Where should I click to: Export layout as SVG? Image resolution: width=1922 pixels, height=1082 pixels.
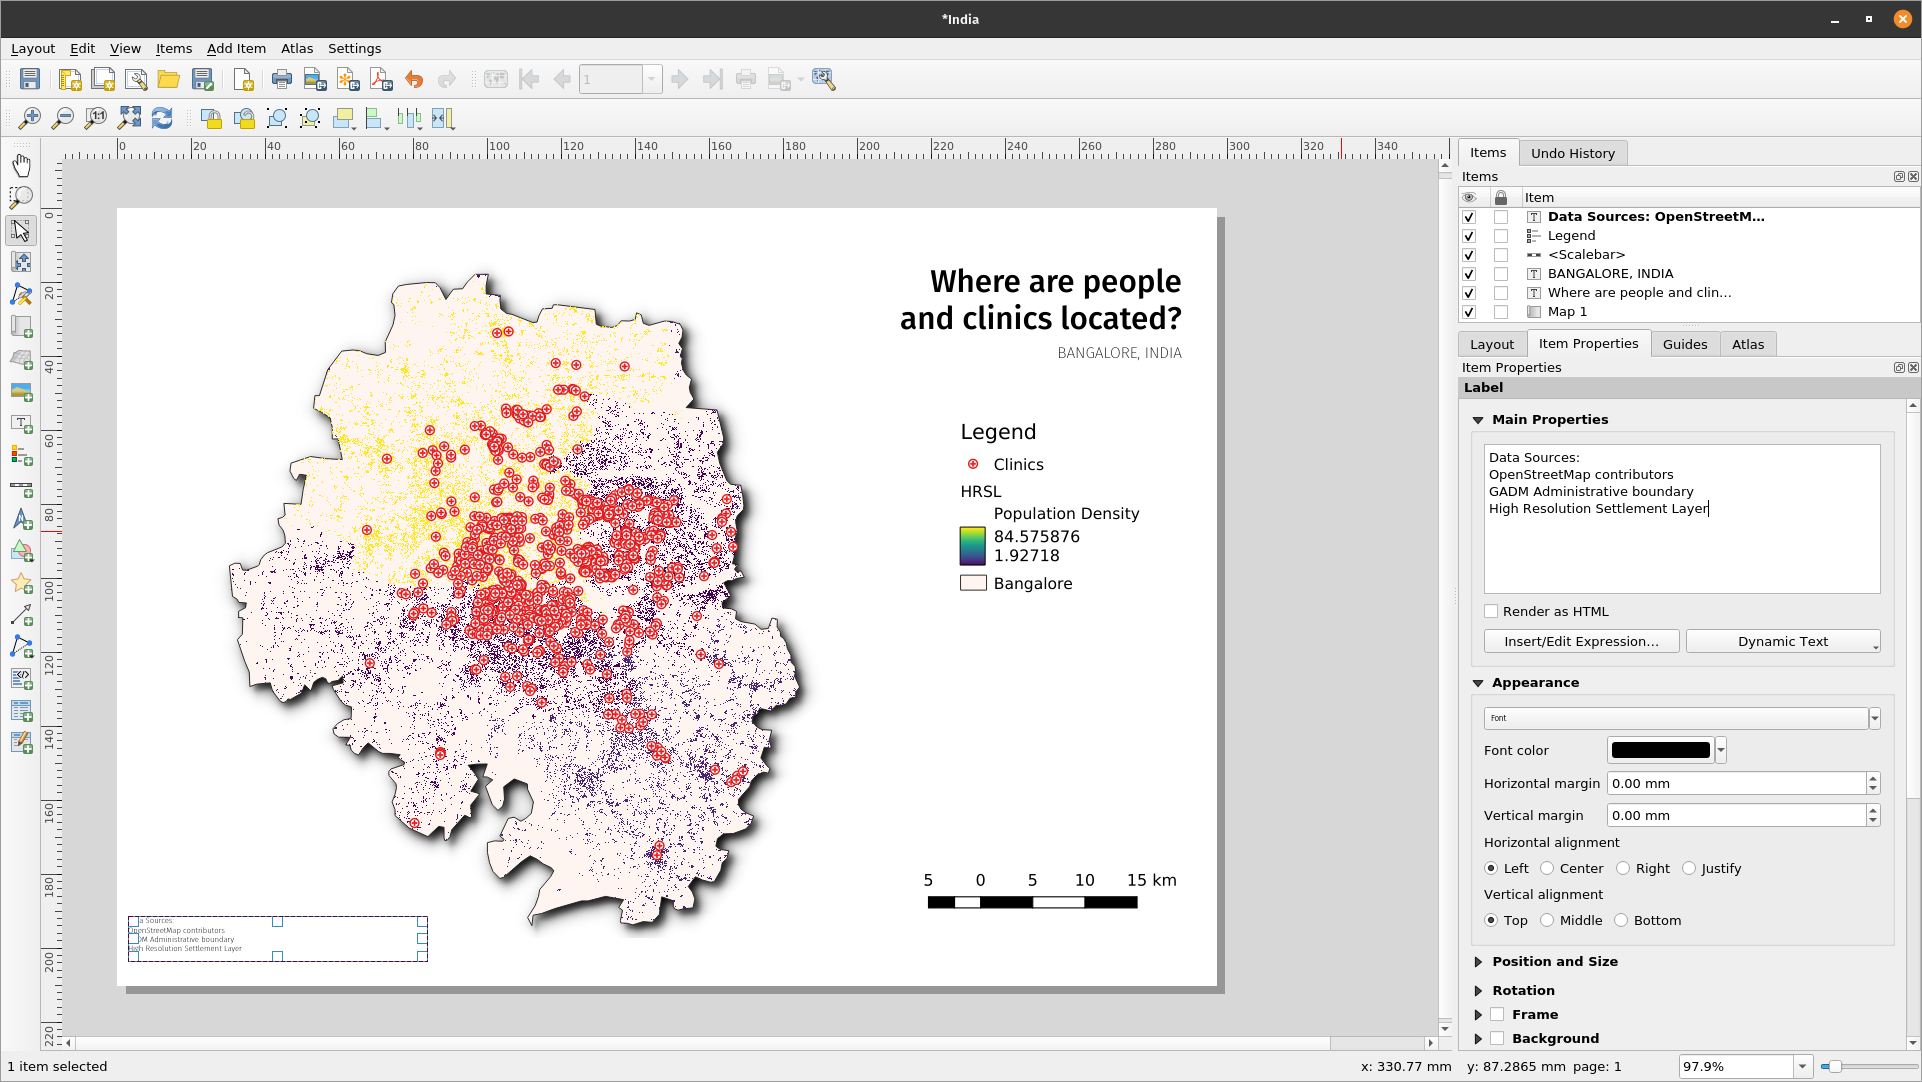[348, 79]
